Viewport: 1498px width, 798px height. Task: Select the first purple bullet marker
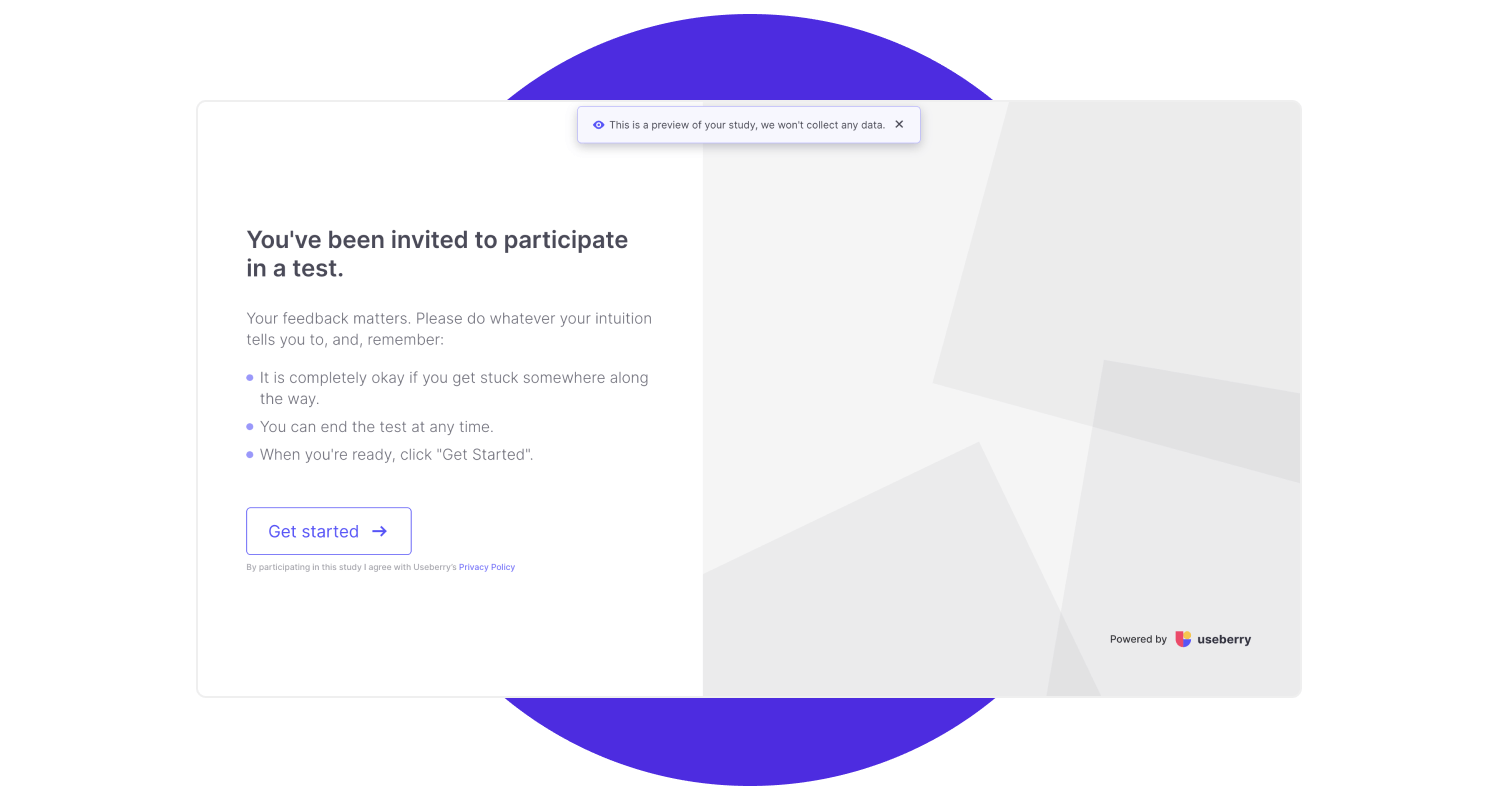coord(248,377)
